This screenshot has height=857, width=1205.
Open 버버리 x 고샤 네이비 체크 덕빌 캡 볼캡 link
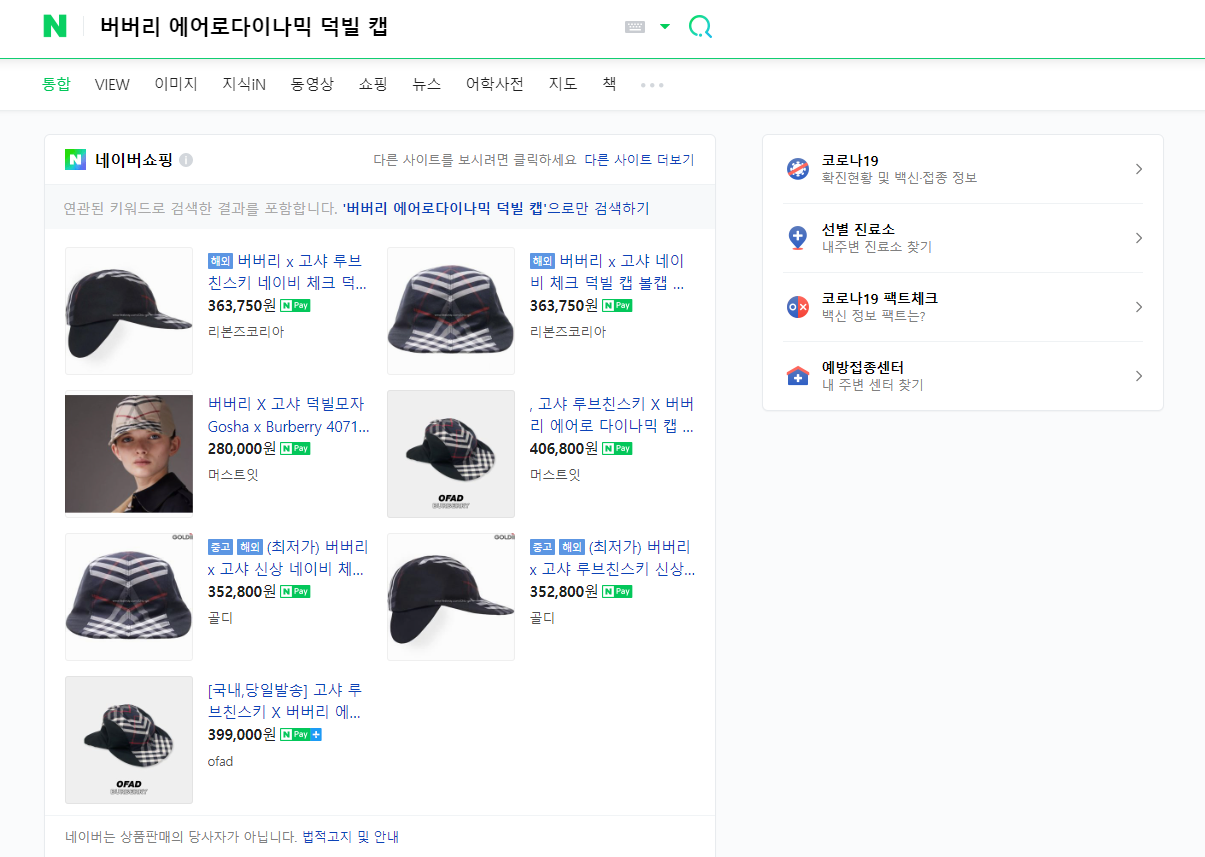coord(608,272)
